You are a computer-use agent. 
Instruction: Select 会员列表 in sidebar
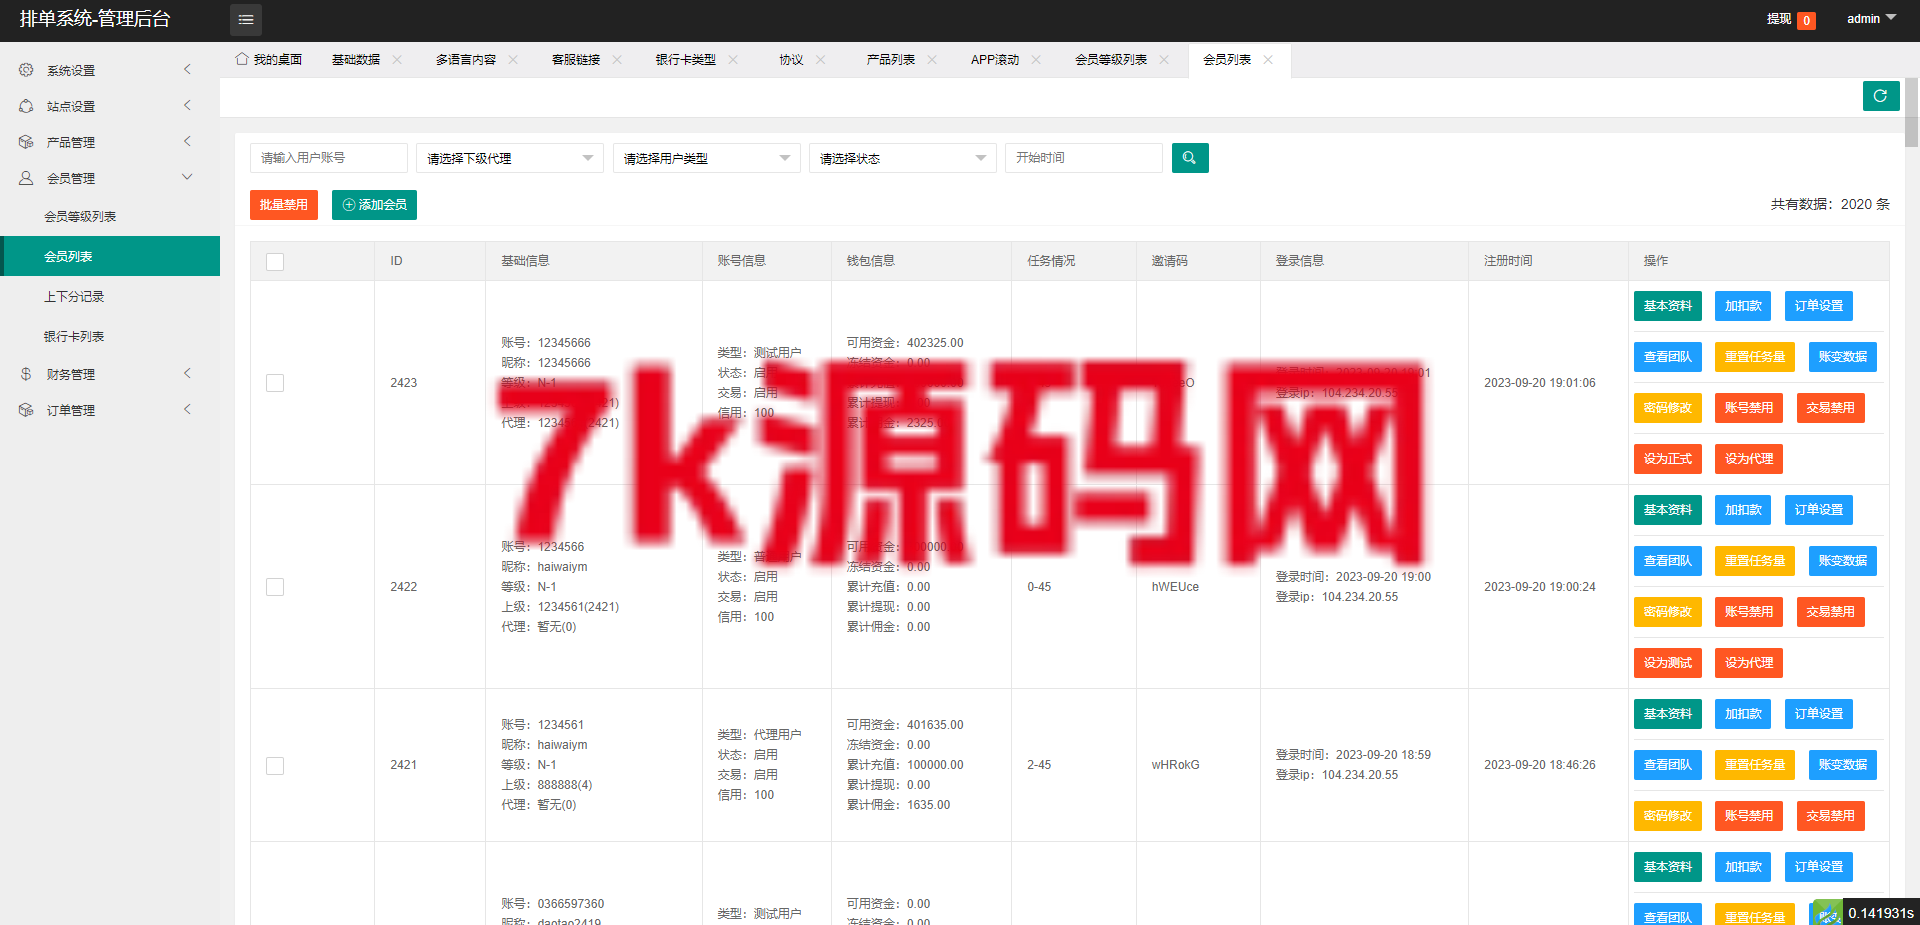pyautogui.click(x=110, y=256)
